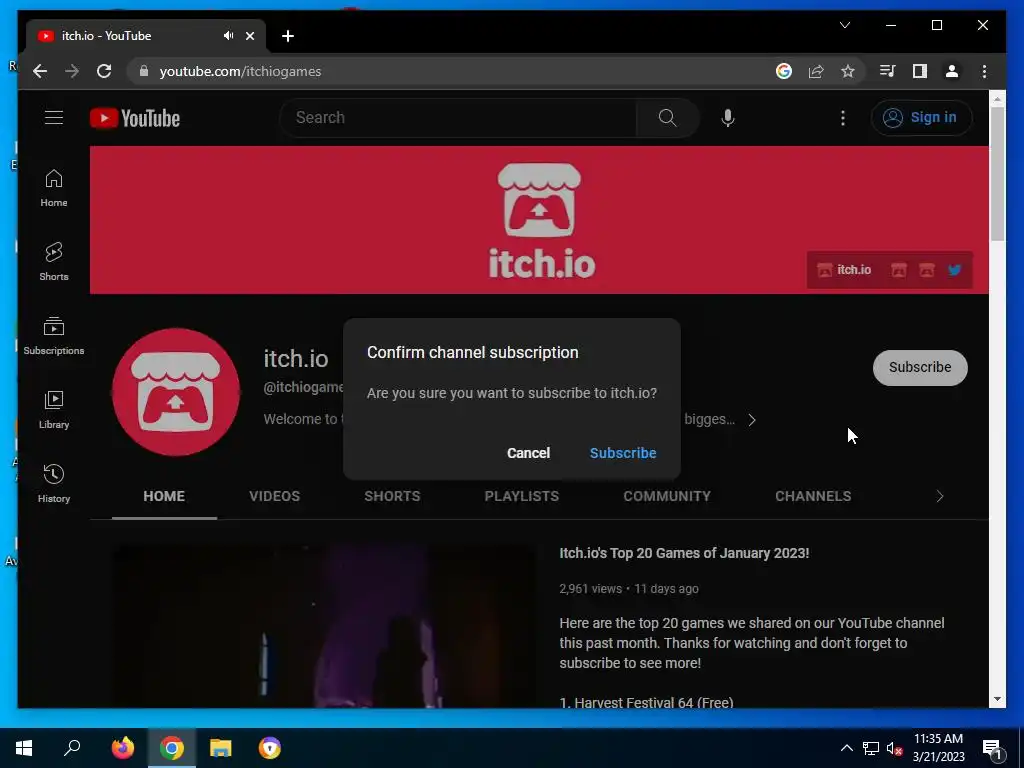1024x768 pixels.
Task: Toggle the Chrome side panel
Action: 920,71
